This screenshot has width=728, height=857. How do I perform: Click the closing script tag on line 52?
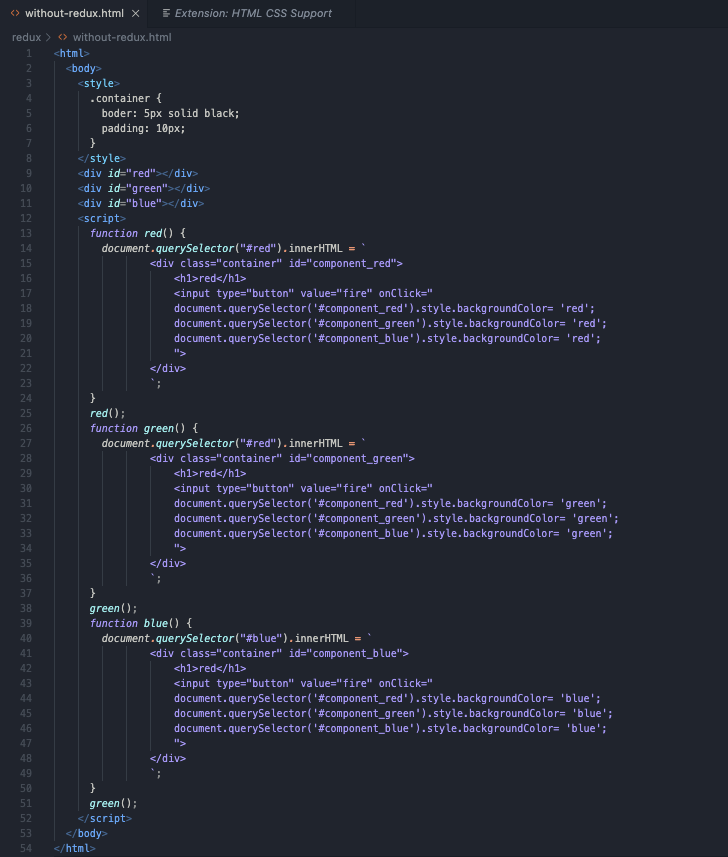click(104, 818)
